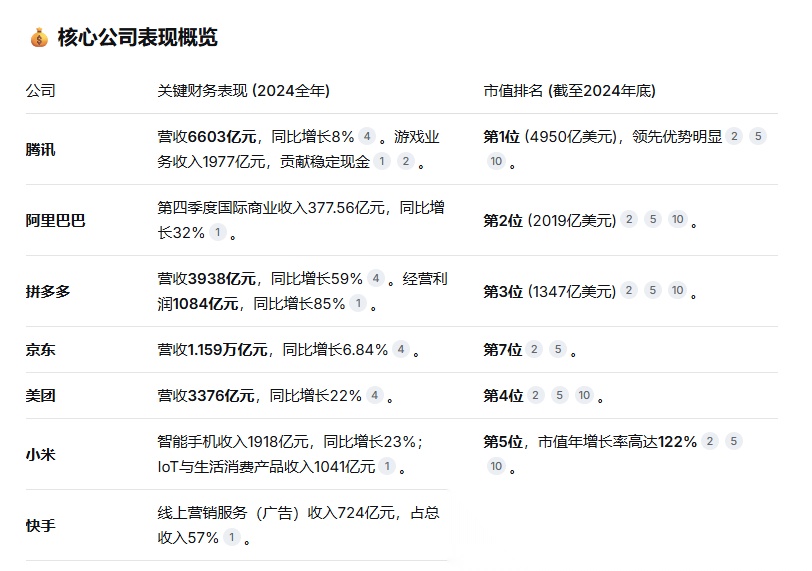Click Kuaishou text 线上营销服务（广告）收入724亿元

click(x=276, y=513)
